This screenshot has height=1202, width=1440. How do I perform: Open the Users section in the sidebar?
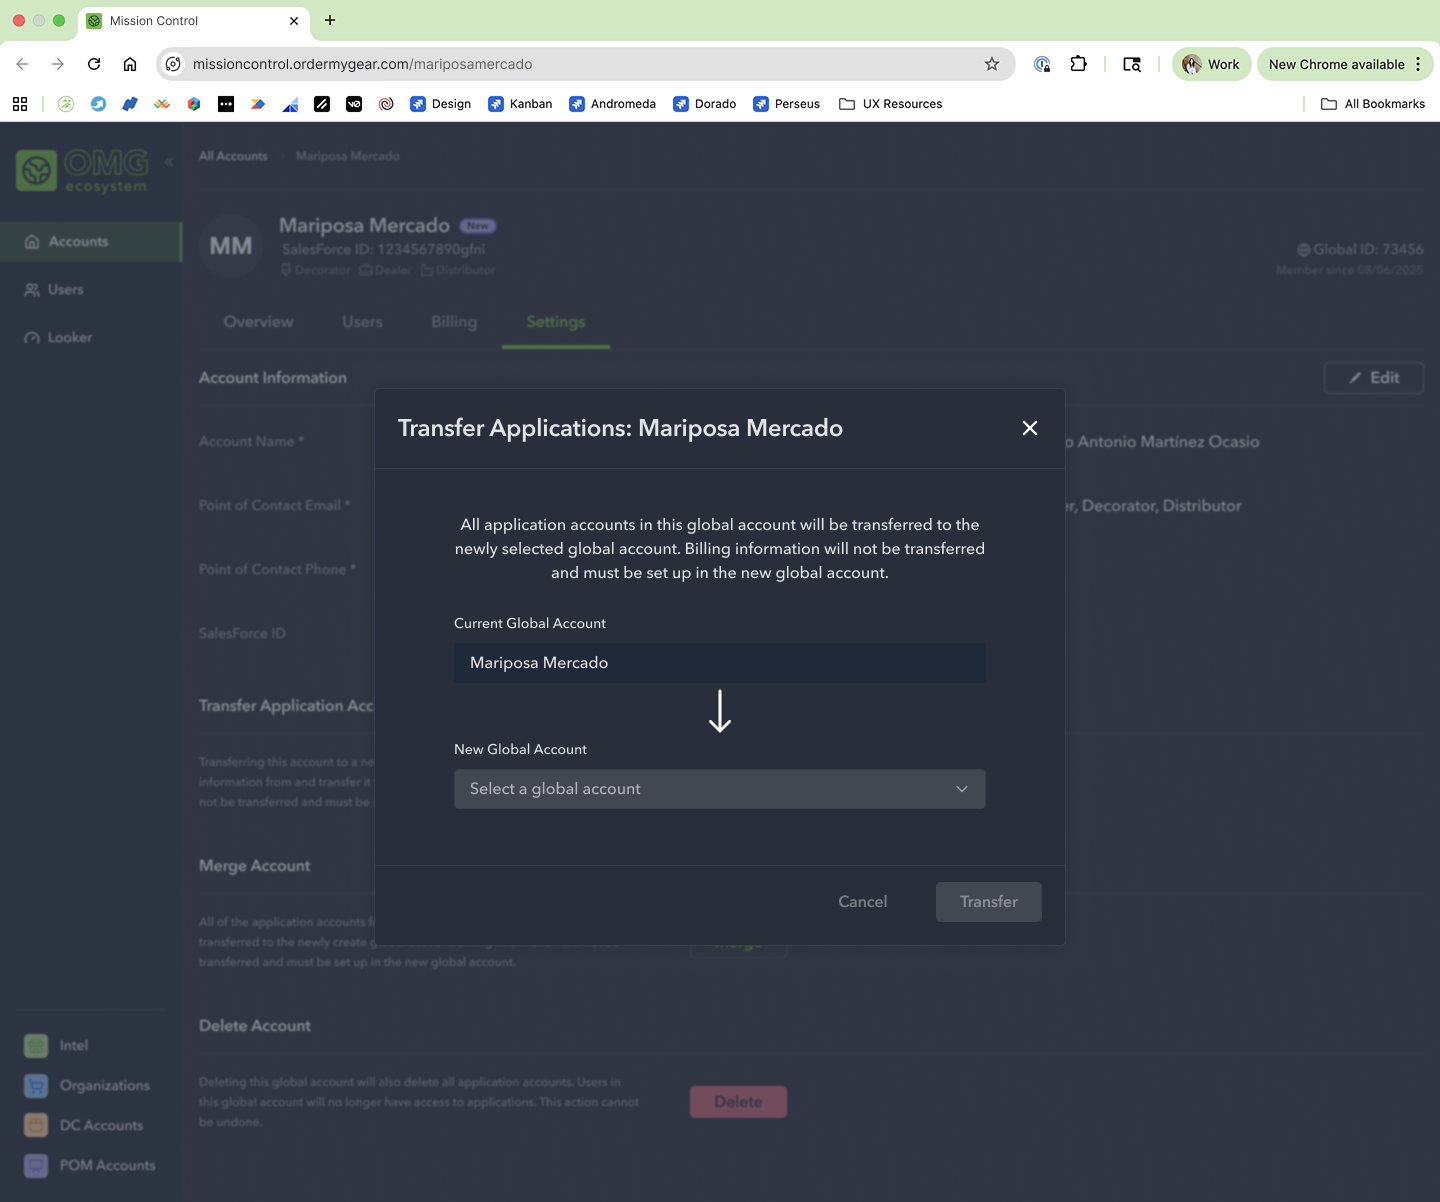point(66,289)
